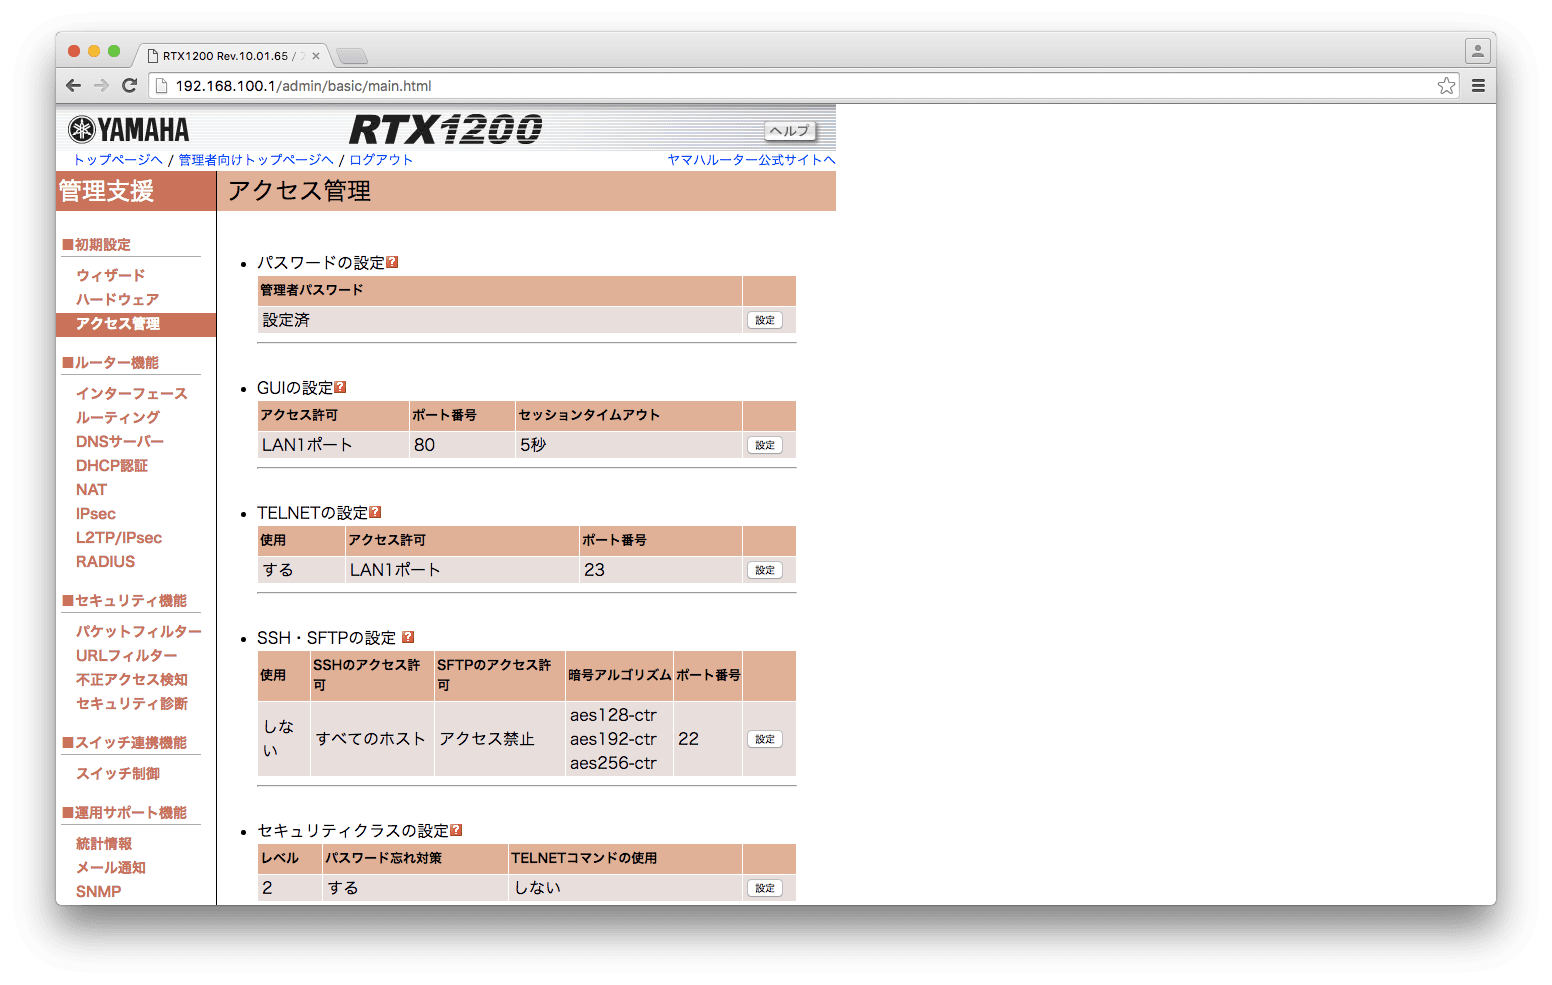Open RADIUS in the sidebar

click(x=105, y=561)
